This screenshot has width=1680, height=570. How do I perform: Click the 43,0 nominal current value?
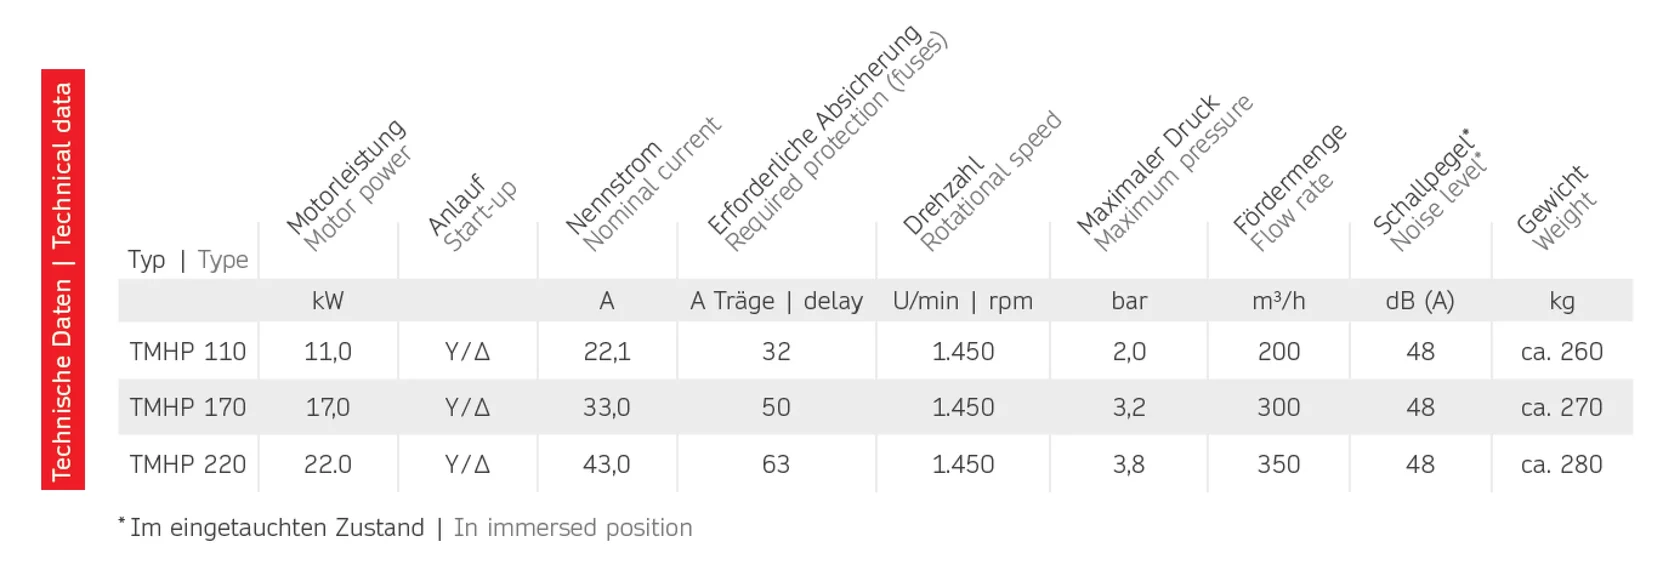[x=606, y=465]
